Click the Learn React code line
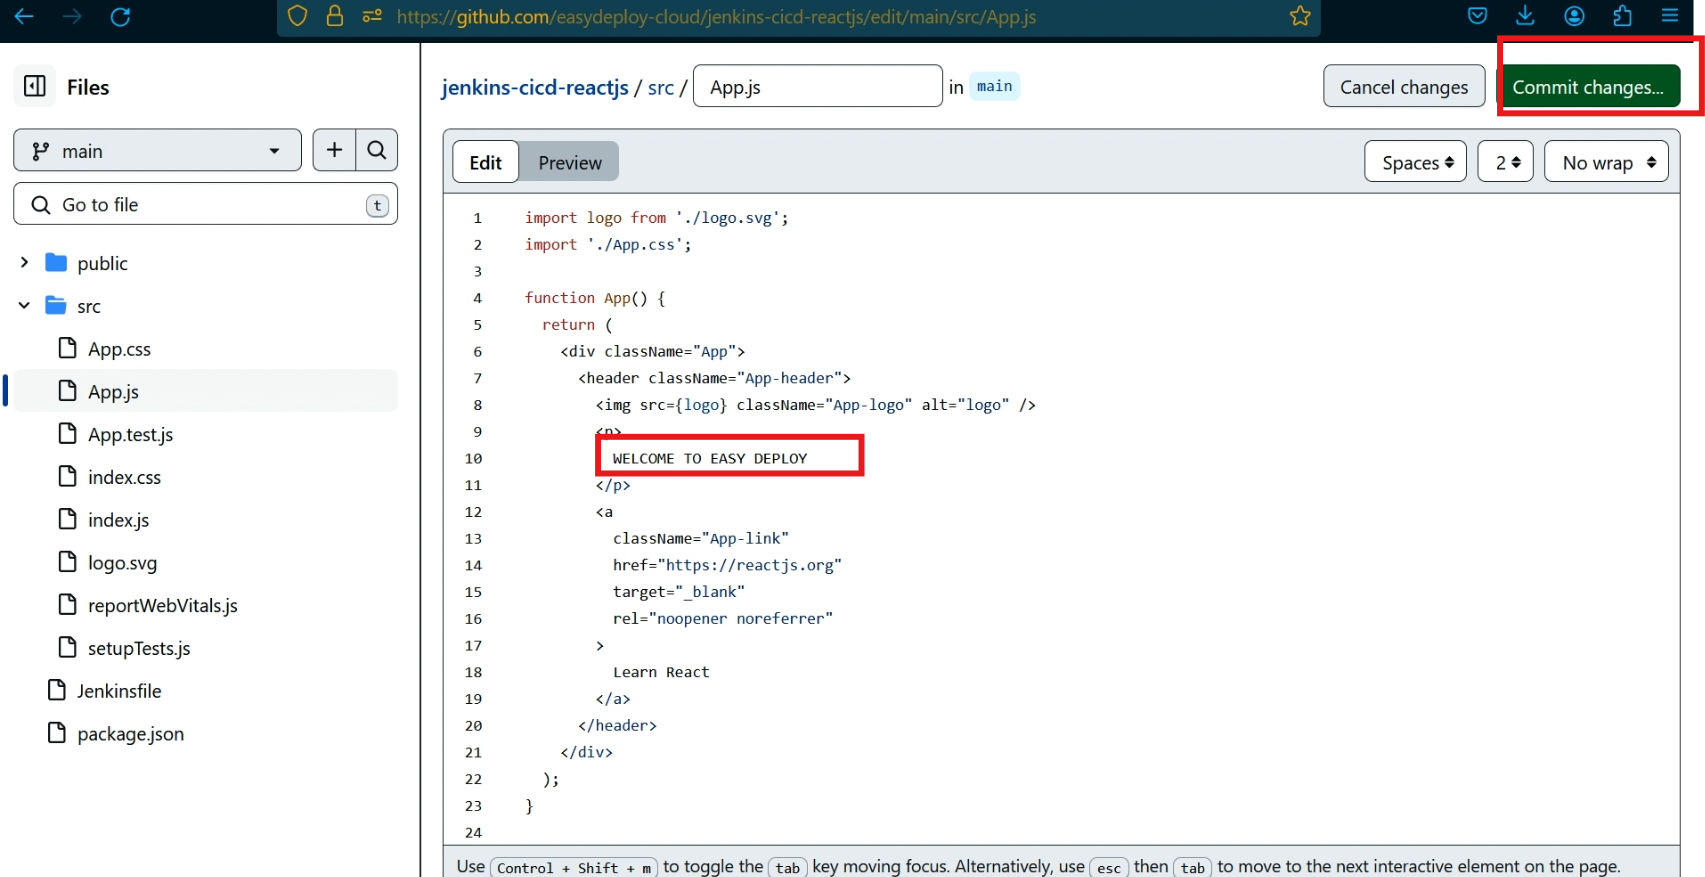This screenshot has height=877, width=1705. (661, 672)
